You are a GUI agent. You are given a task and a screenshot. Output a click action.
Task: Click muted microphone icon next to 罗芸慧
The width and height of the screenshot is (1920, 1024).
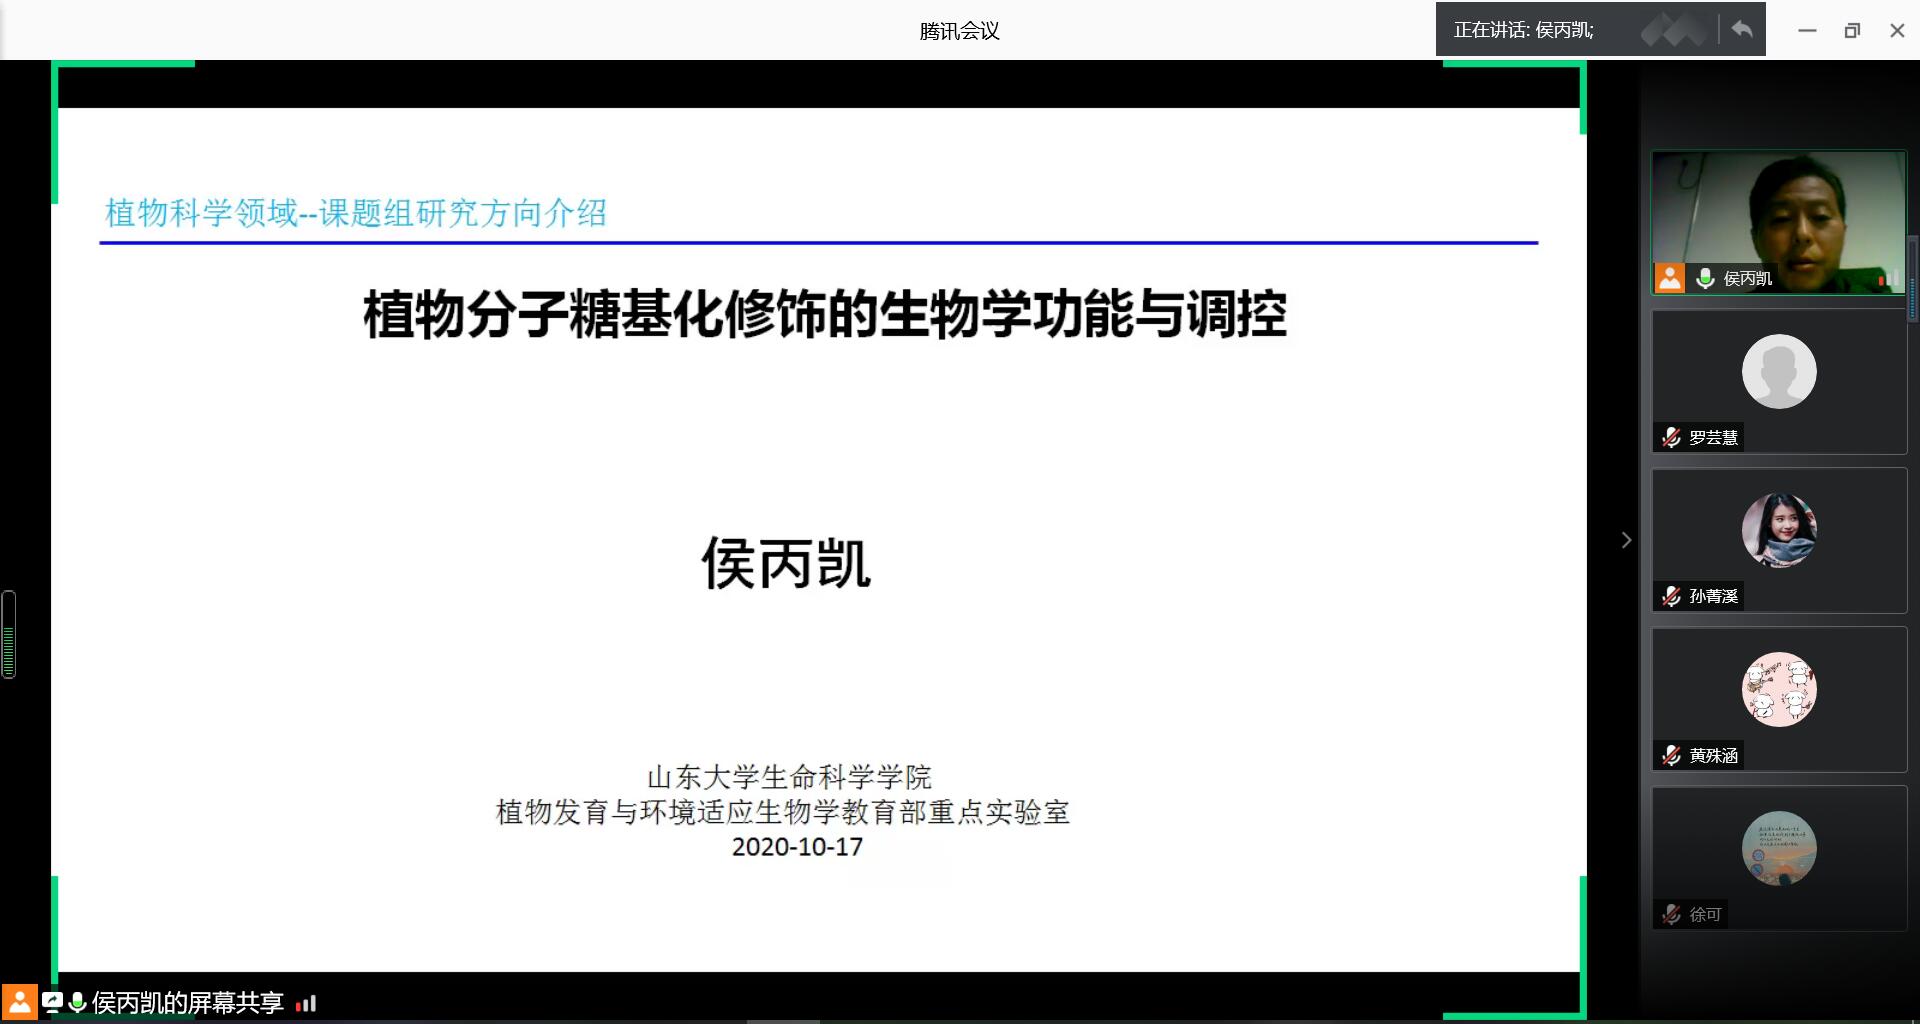(x=1671, y=437)
